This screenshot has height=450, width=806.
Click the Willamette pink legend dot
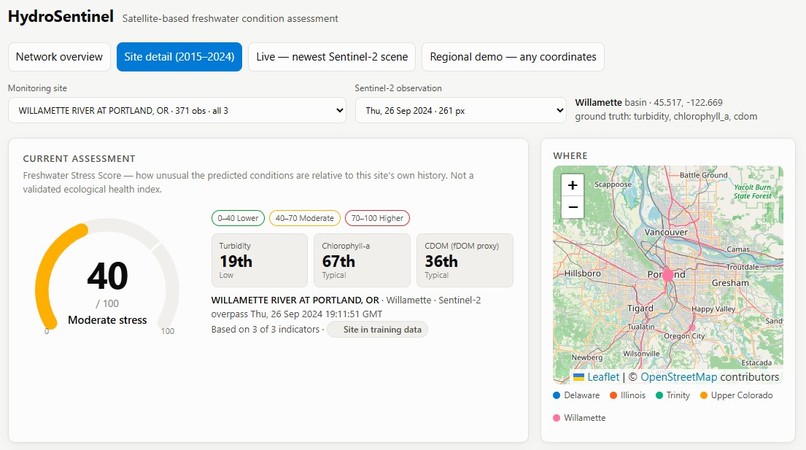click(556, 418)
